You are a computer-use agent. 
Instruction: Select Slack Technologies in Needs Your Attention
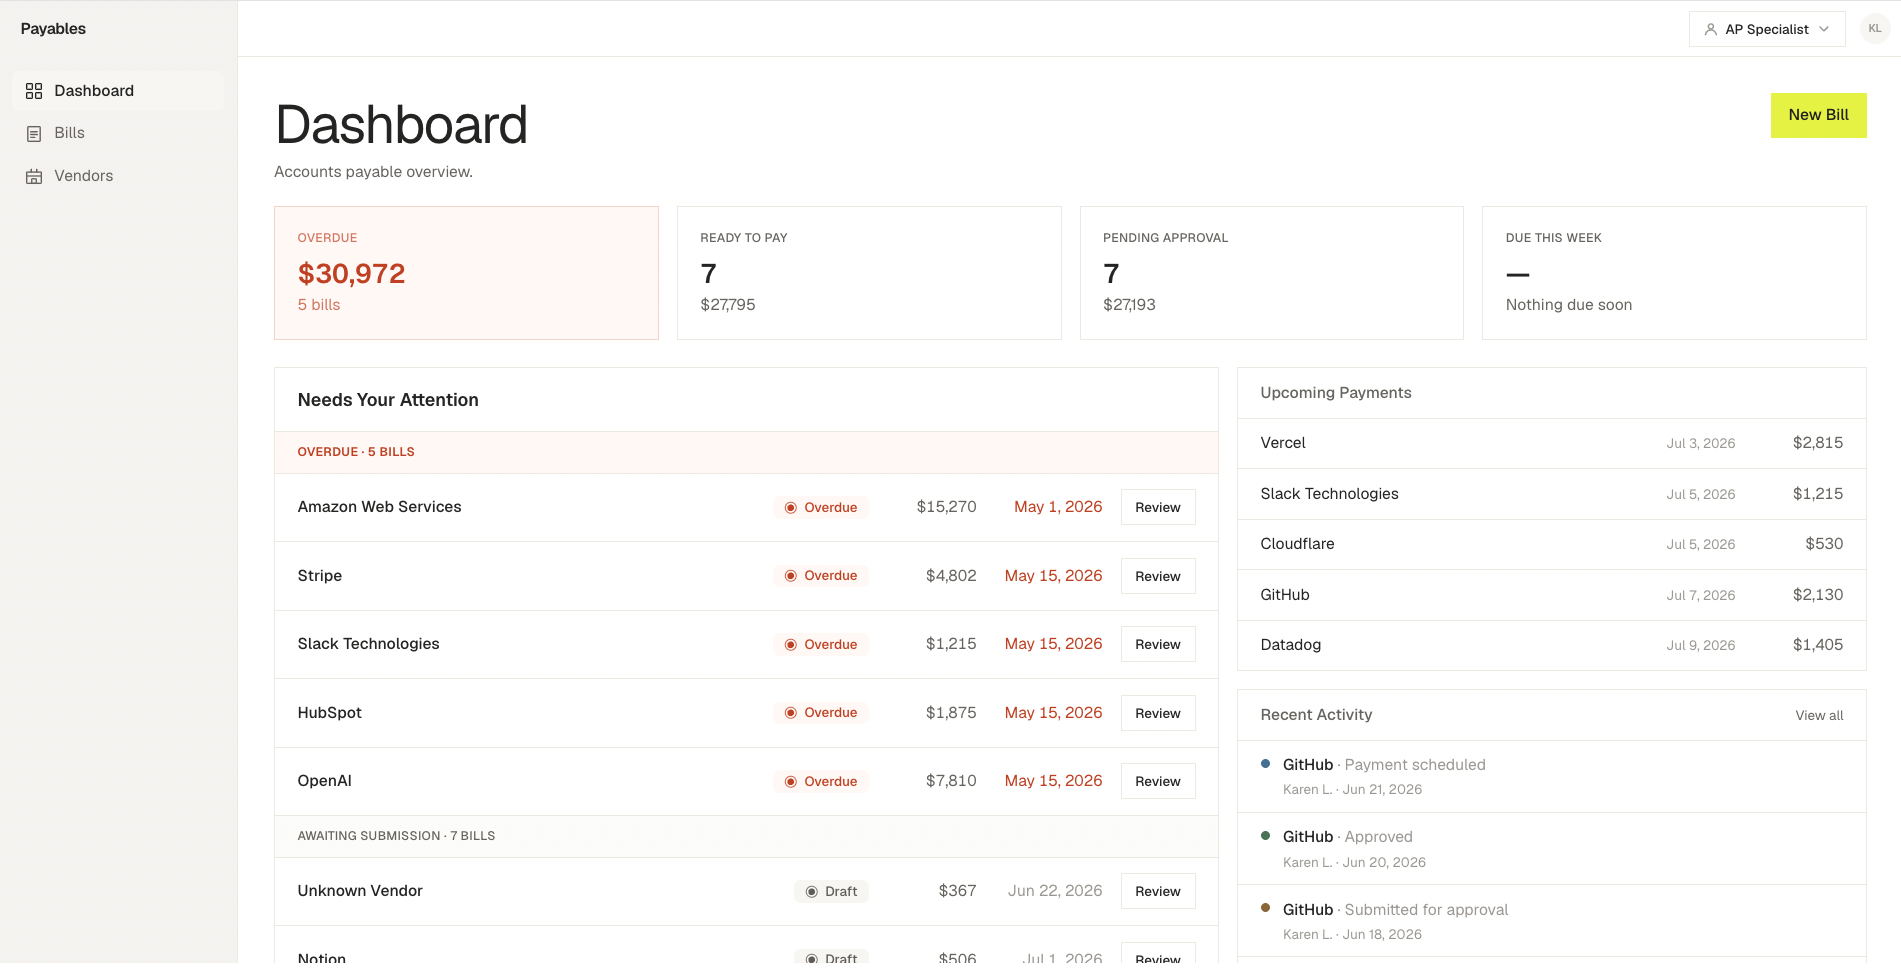click(368, 644)
